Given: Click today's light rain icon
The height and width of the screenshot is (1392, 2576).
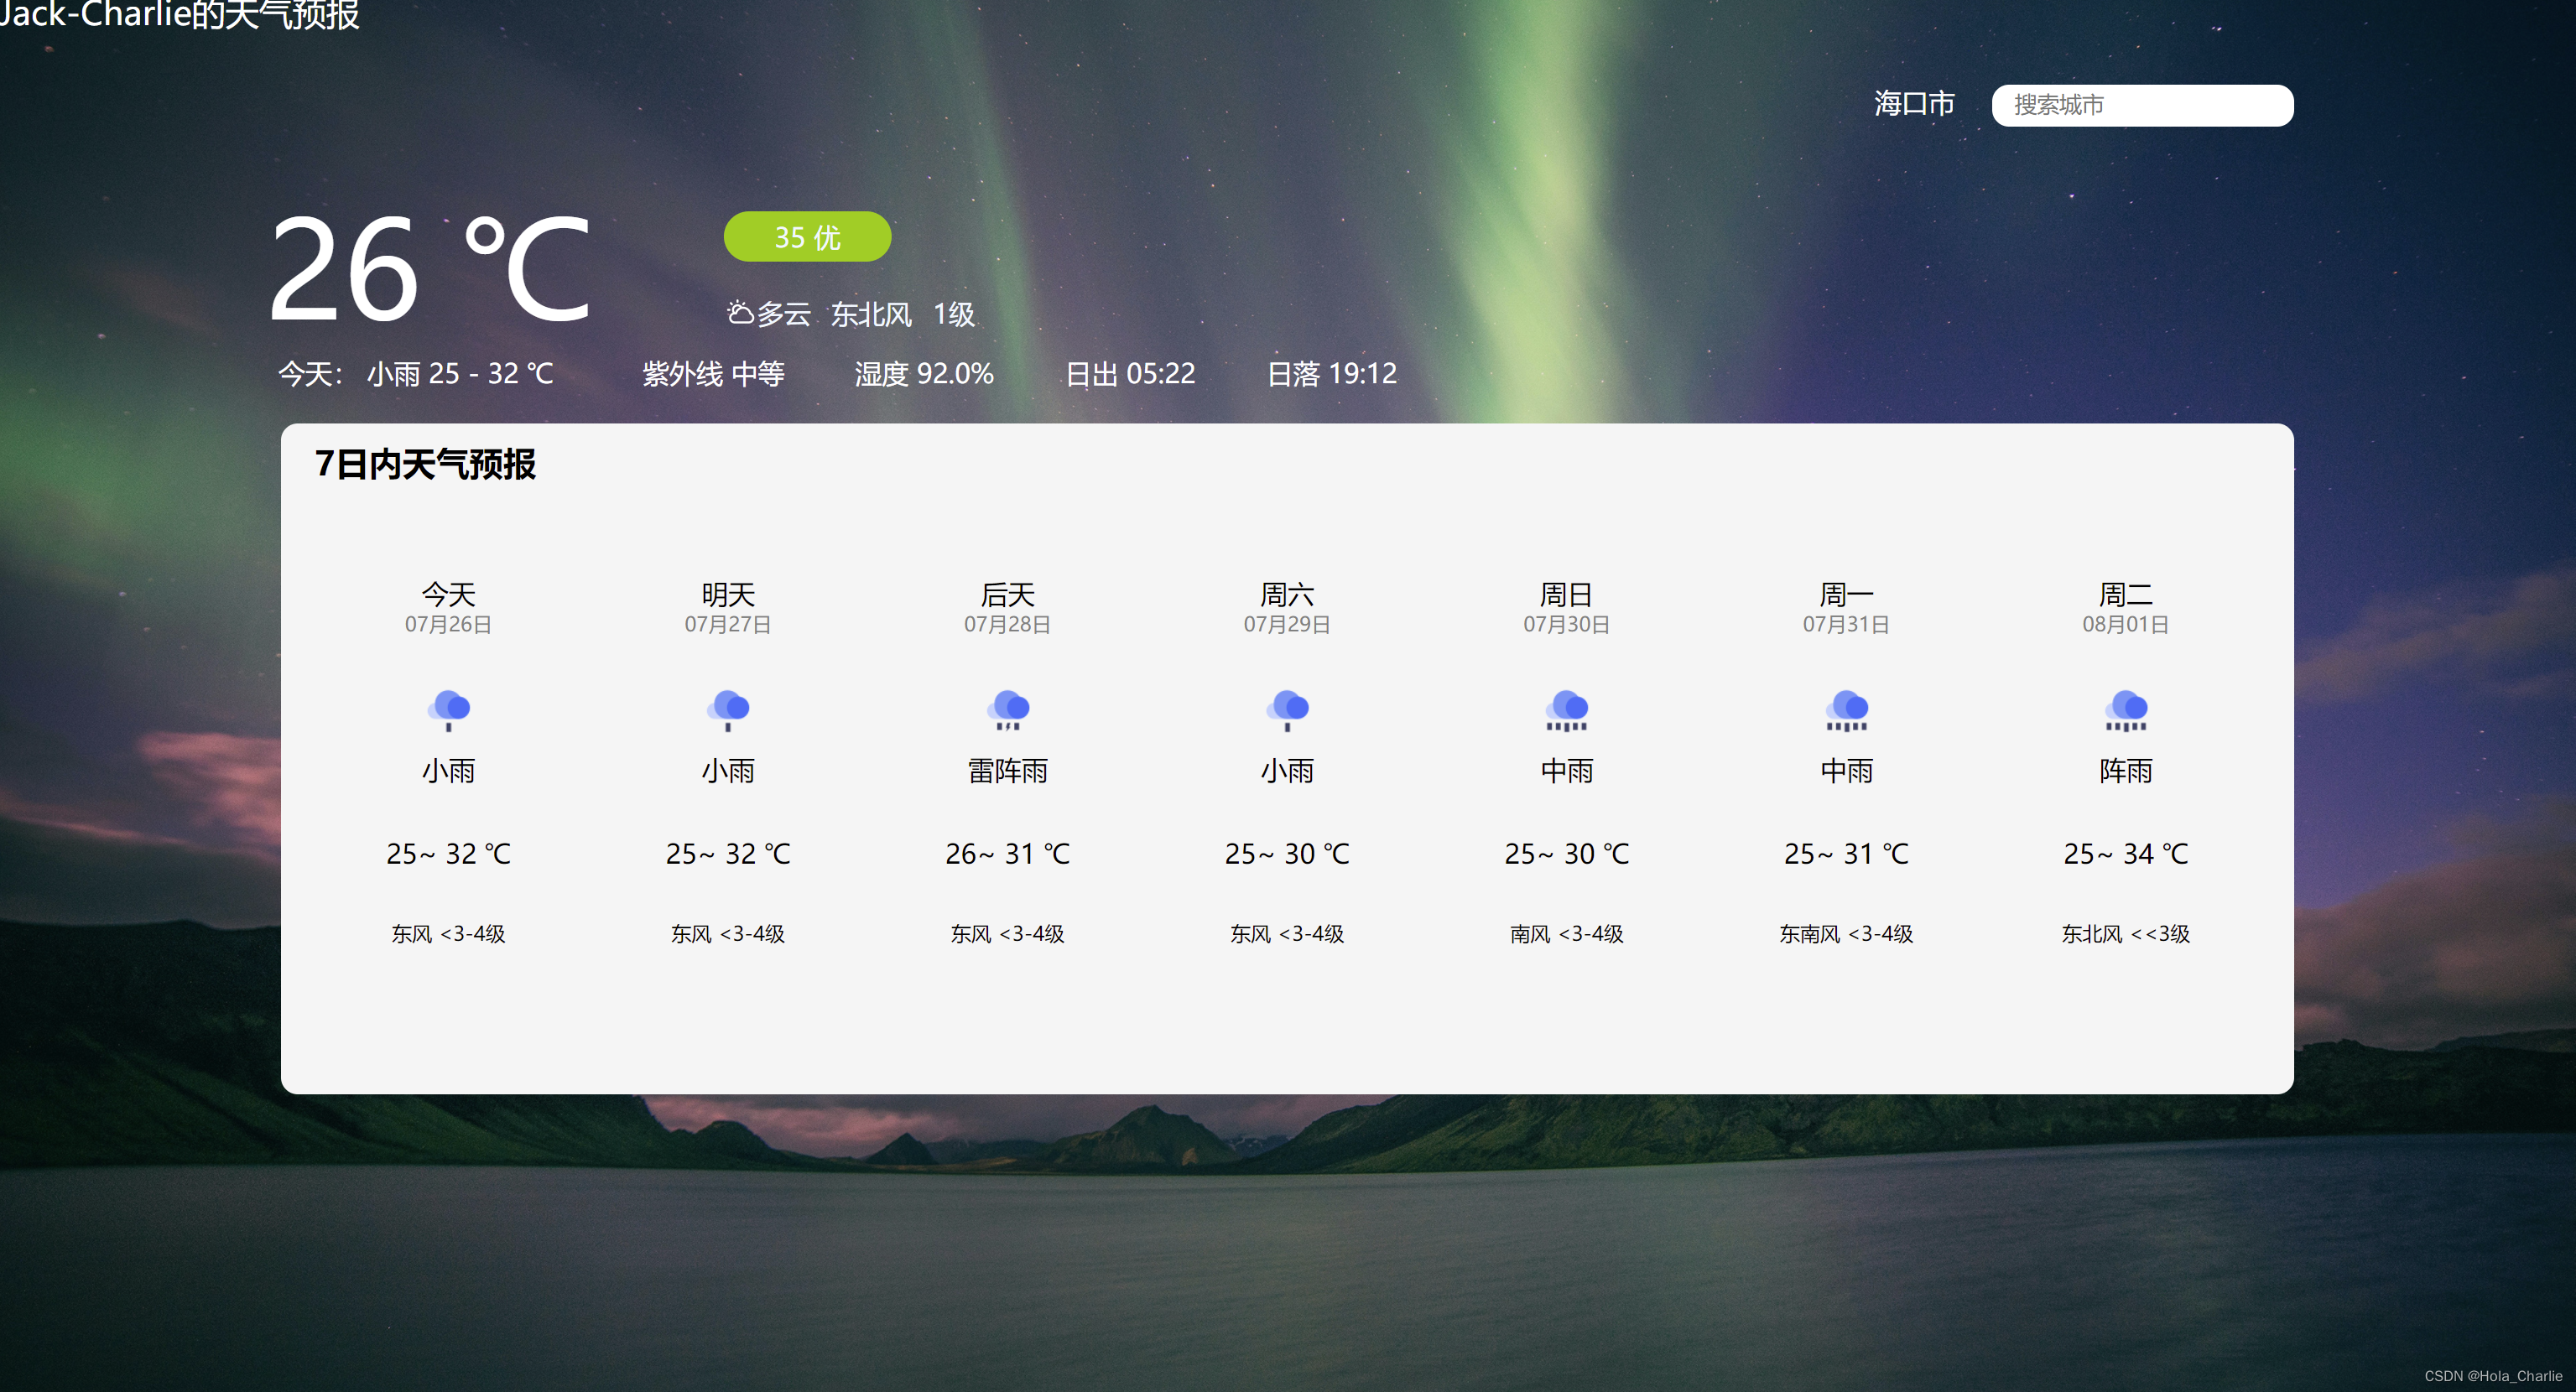Looking at the screenshot, I should point(448,710).
